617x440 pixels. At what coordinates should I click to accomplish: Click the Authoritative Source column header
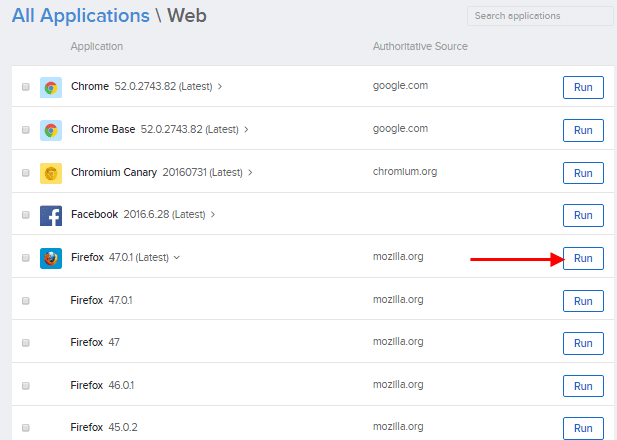420,46
